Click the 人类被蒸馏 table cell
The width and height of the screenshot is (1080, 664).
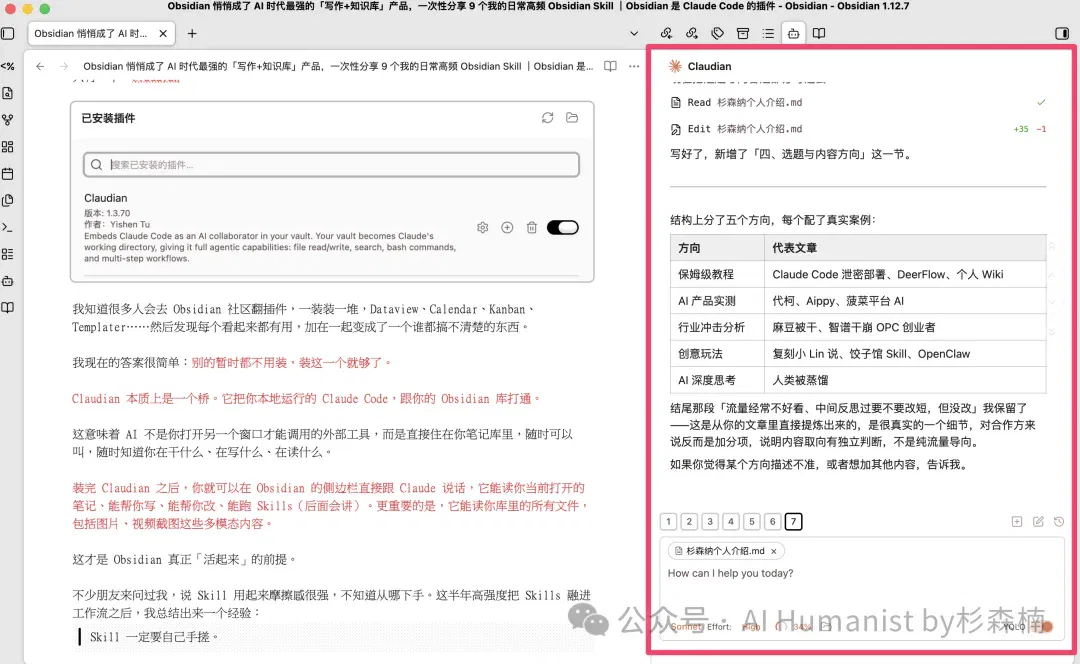[x=904, y=380]
